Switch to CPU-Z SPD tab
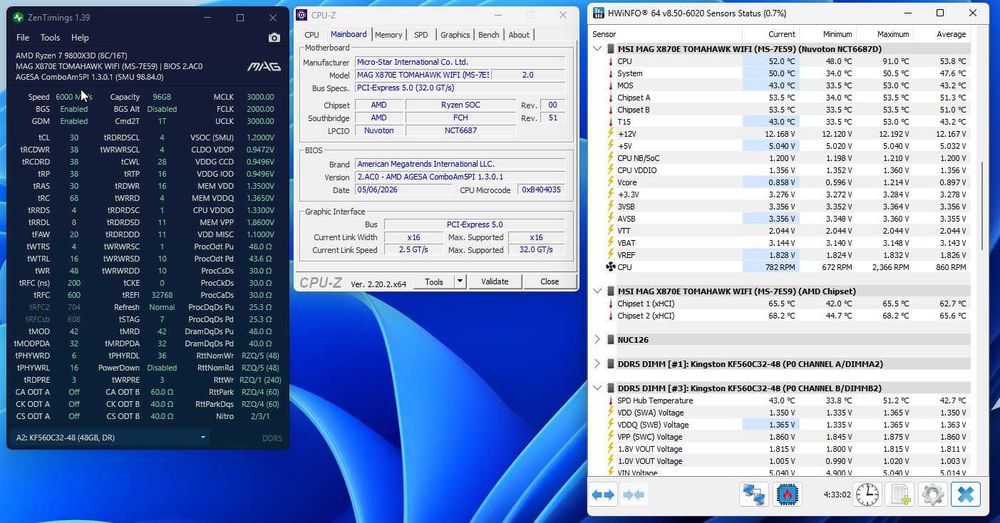This screenshot has width=1000, height=523. pyautogui.click(x=421, y=35)
